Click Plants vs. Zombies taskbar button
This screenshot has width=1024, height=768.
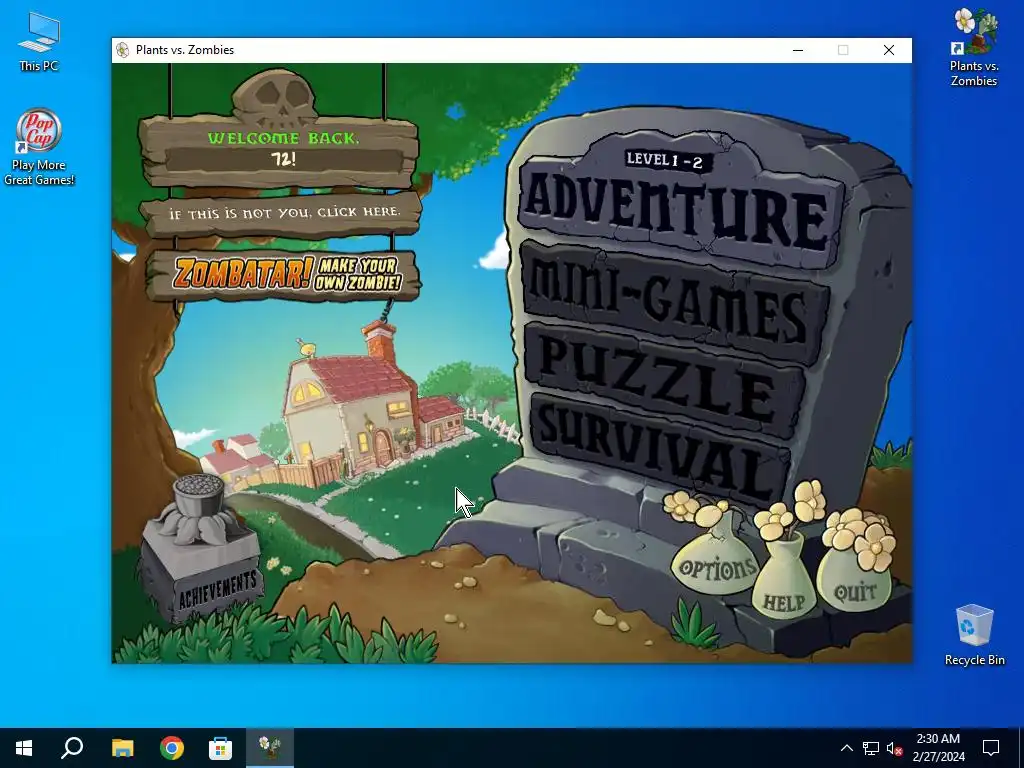[x=270, y=748]
